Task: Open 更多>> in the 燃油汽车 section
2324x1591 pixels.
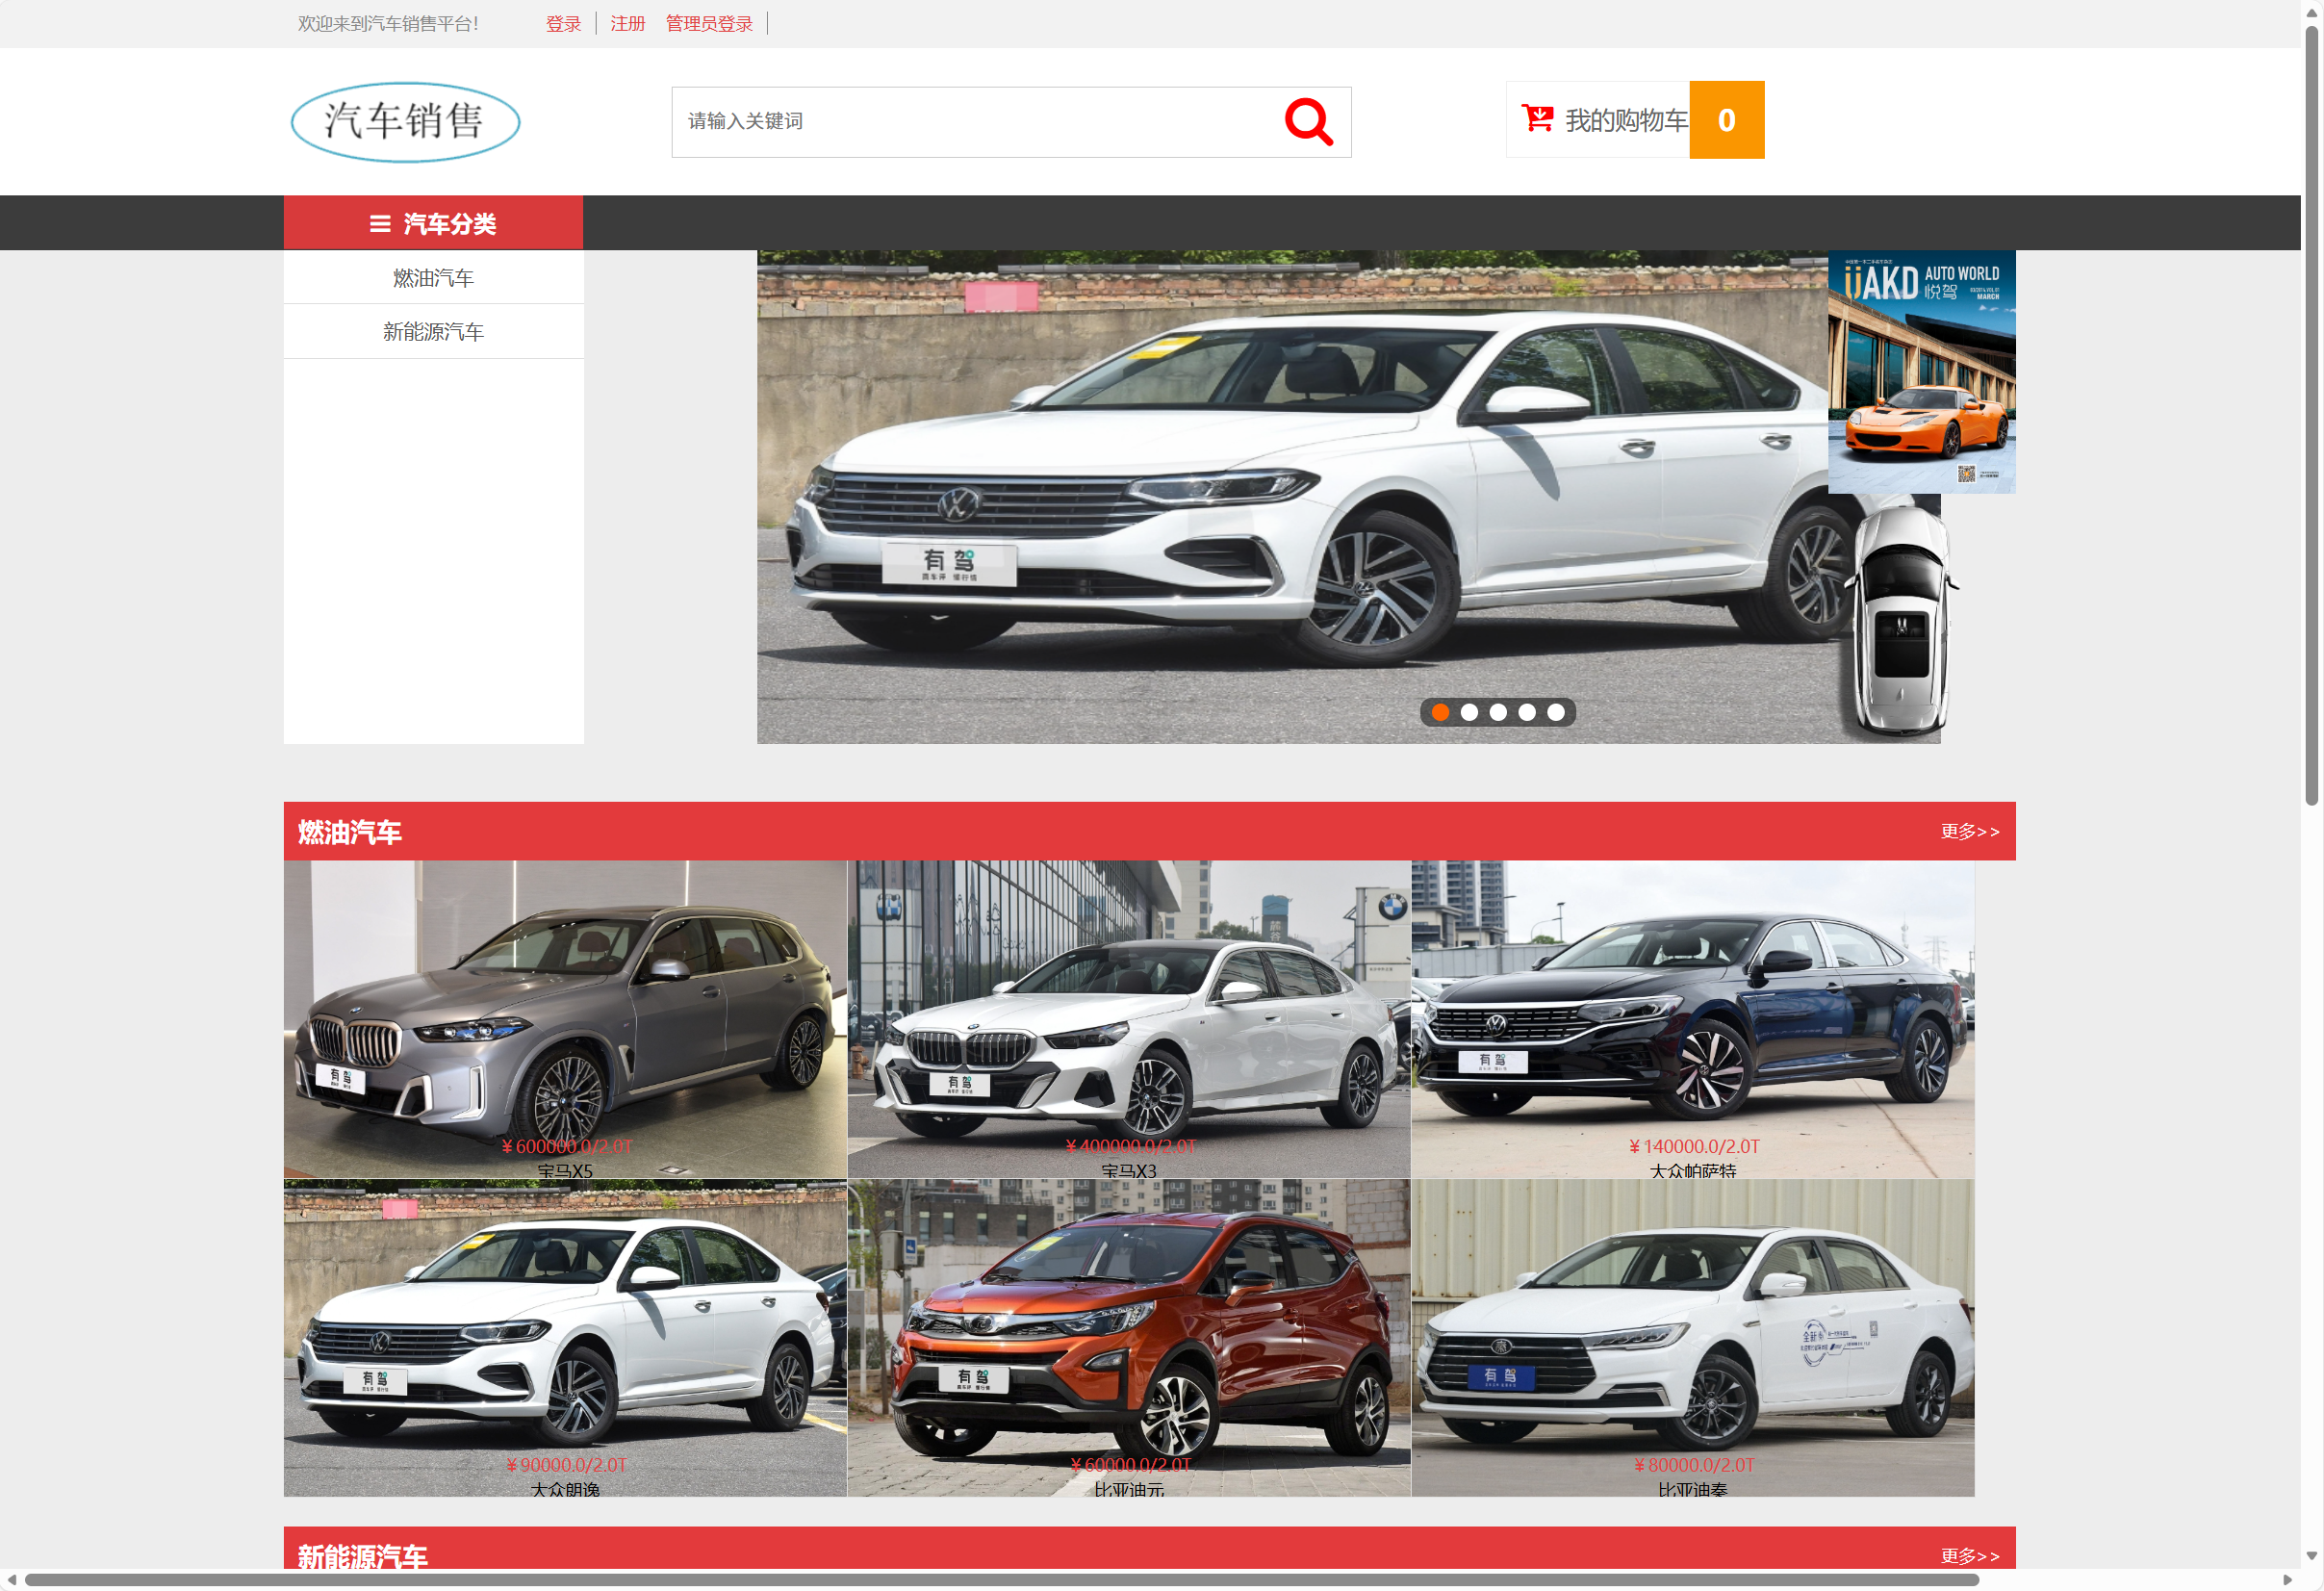Action: tap(1969, 831)
